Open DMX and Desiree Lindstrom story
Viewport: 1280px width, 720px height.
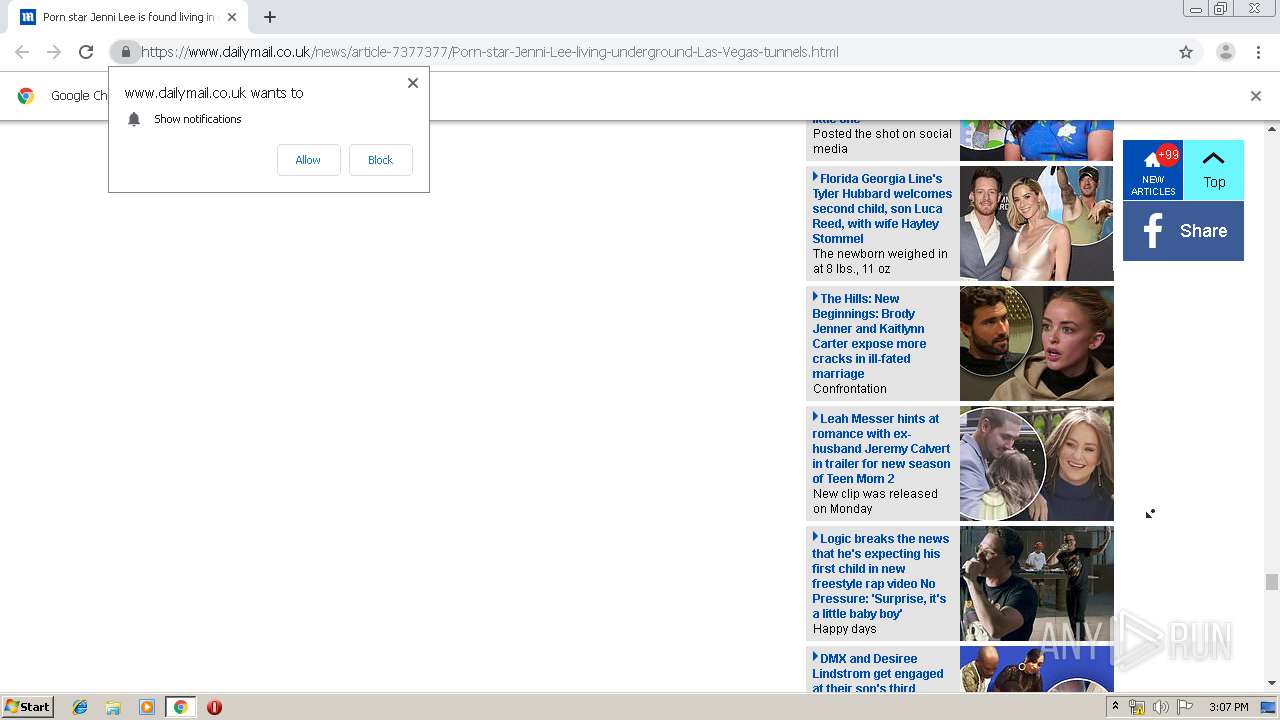click(878, 673)
